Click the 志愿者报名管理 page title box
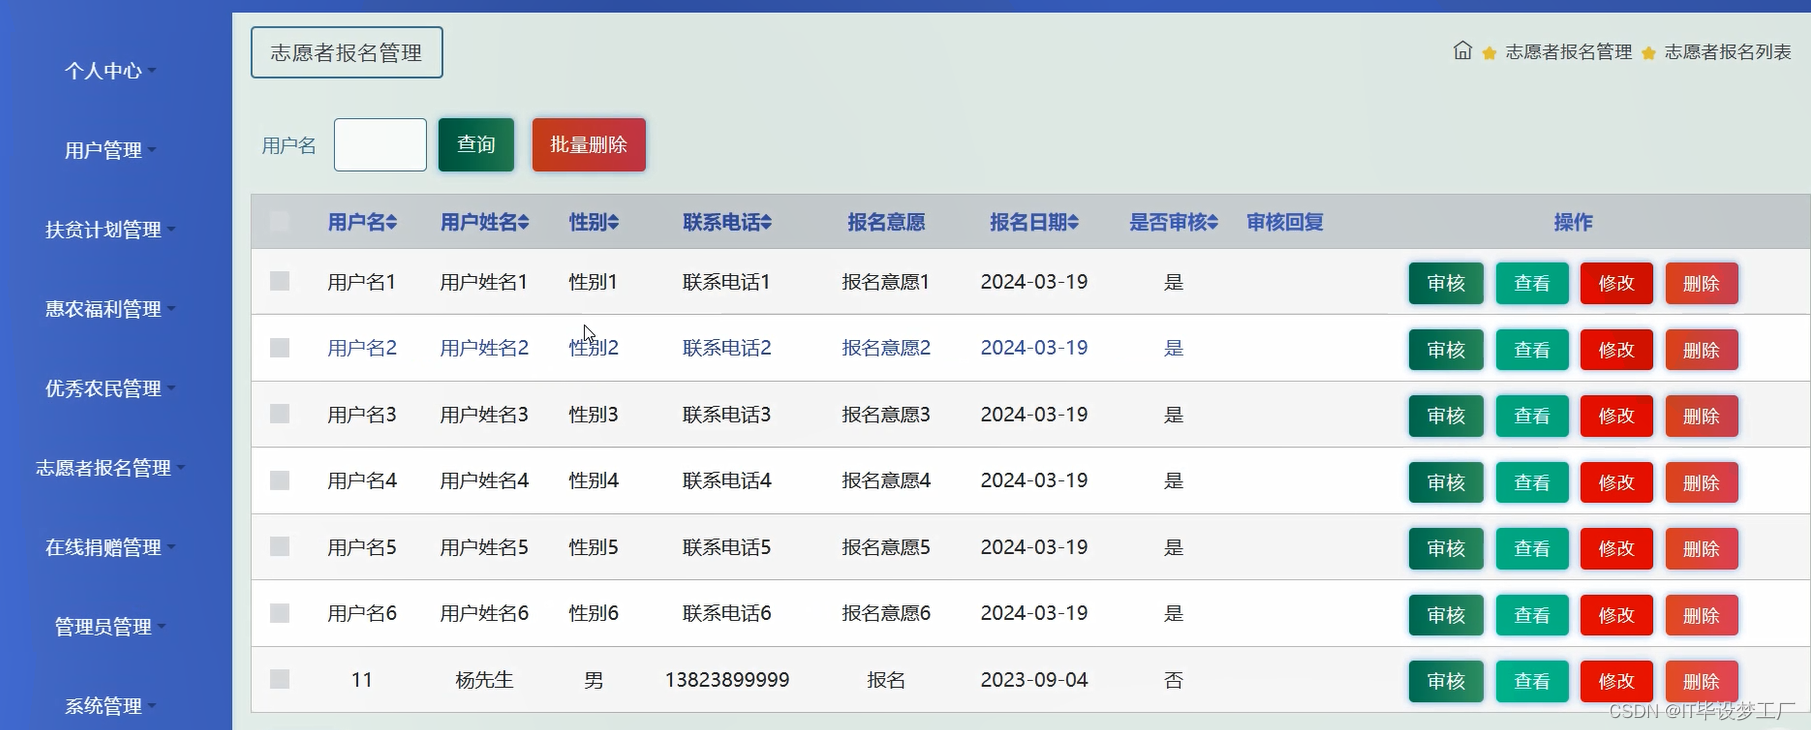The height and width of the screenshot is (730, 1811). (347, 52)
